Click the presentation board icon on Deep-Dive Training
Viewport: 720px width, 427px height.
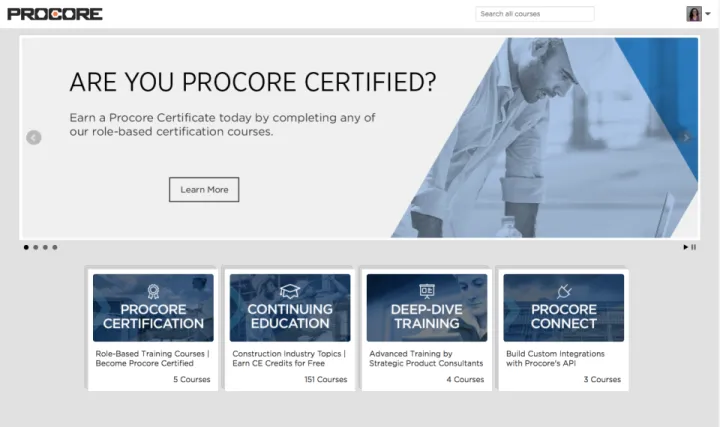coord(427,291)
